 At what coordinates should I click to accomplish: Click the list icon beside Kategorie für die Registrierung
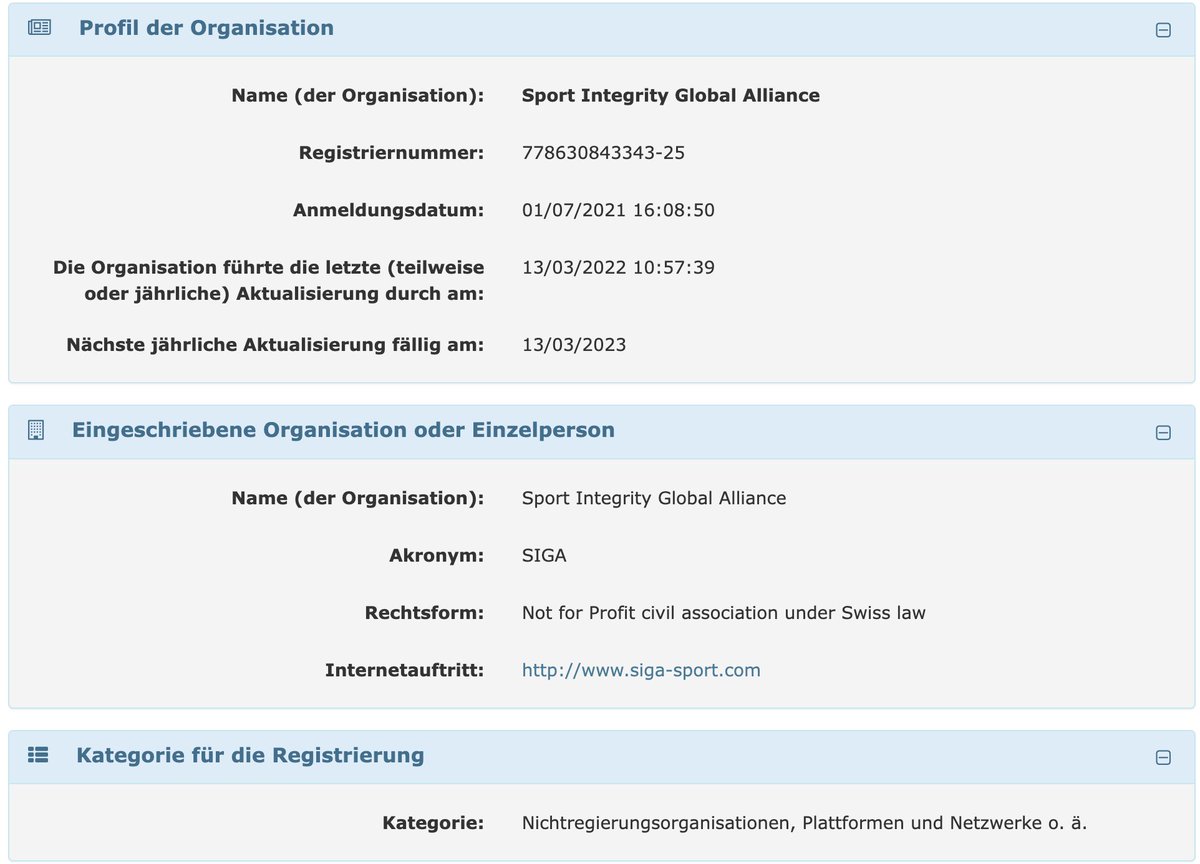(x=38, y=755)
